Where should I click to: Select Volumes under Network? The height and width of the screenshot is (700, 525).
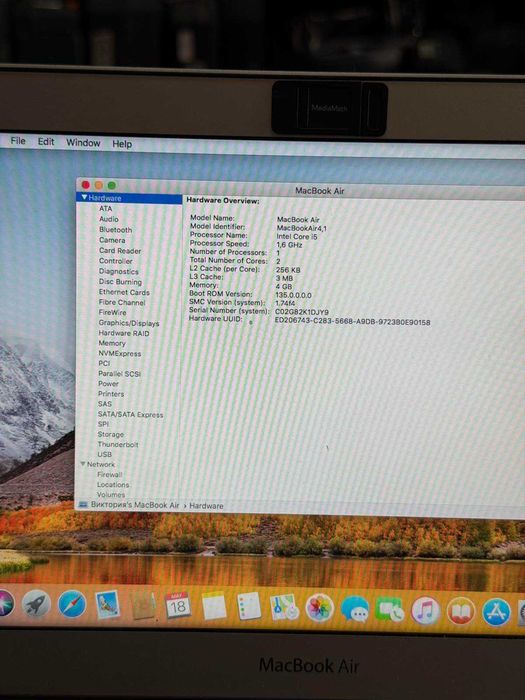click(x=111, y=494)
